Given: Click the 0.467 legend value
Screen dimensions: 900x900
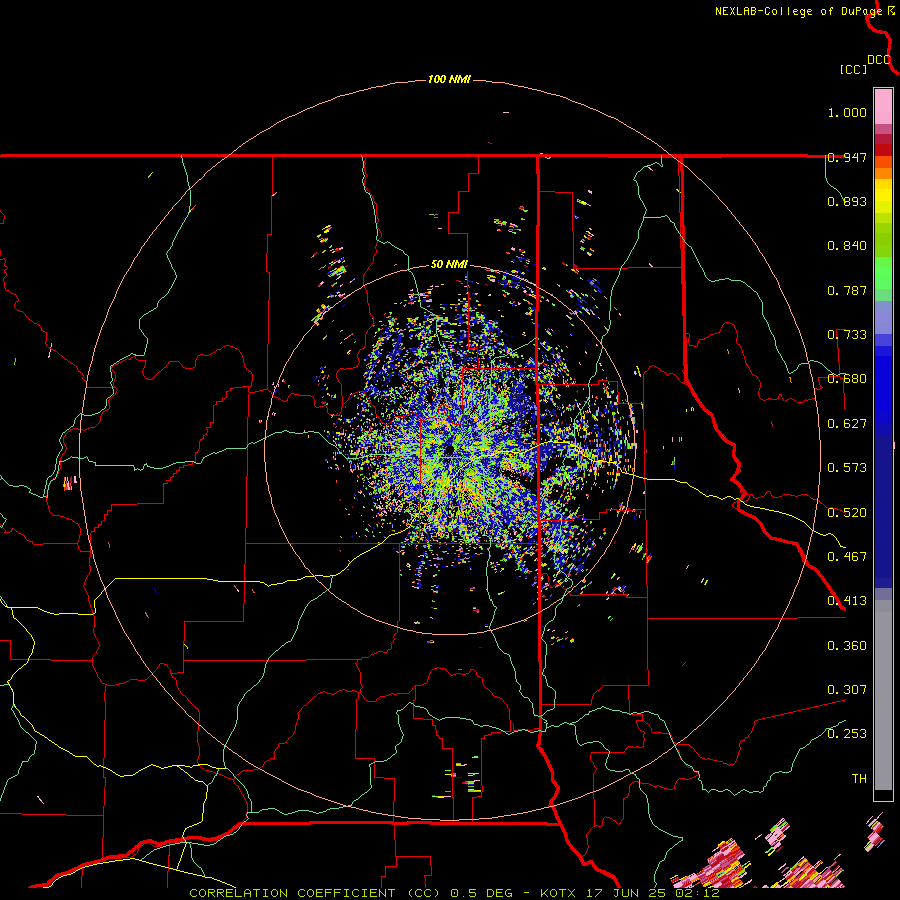Looking at the screenshot, I should click(x=847, y=557).
